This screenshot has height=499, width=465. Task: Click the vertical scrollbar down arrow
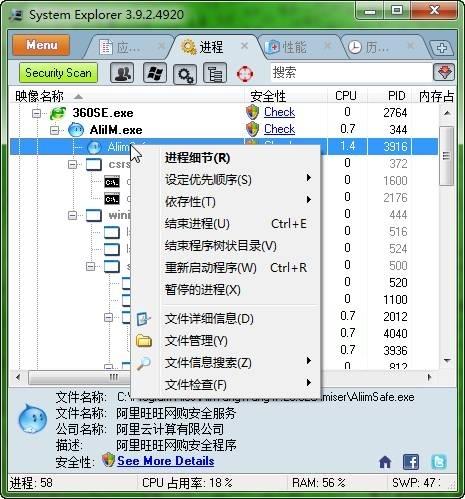(447, 360)
